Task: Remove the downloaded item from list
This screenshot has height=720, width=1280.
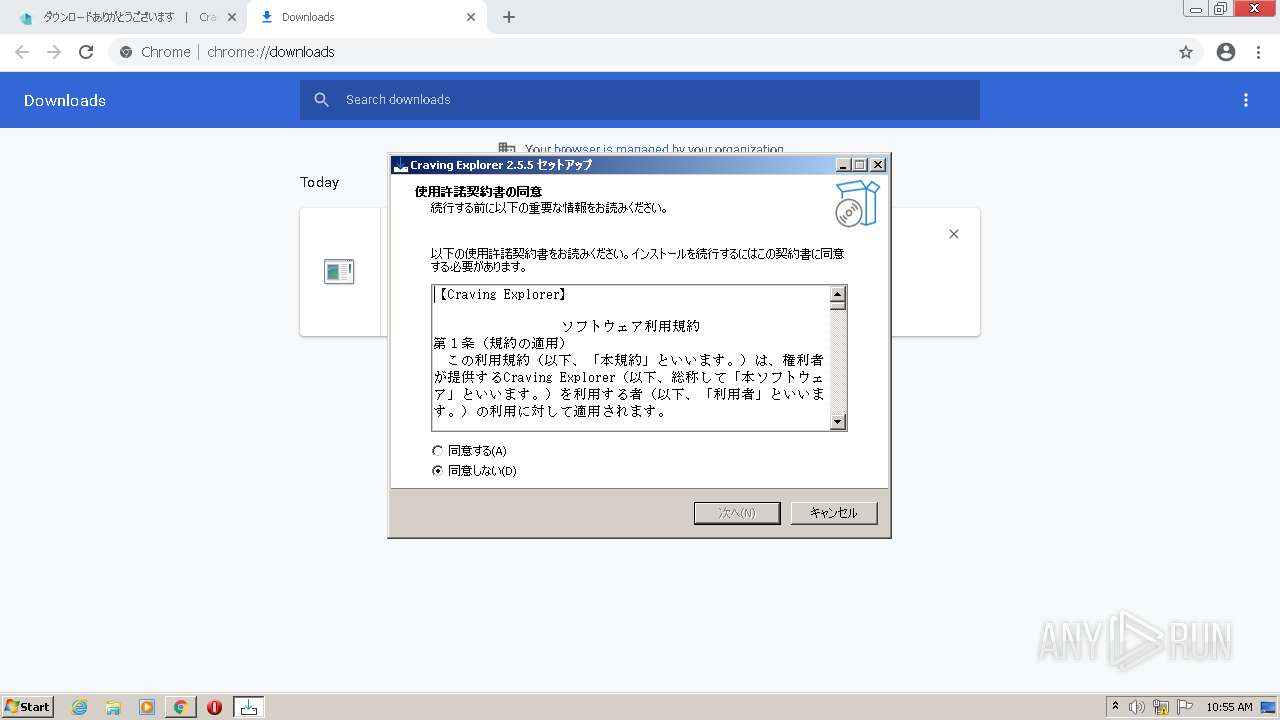Action: tap(954, 234)
